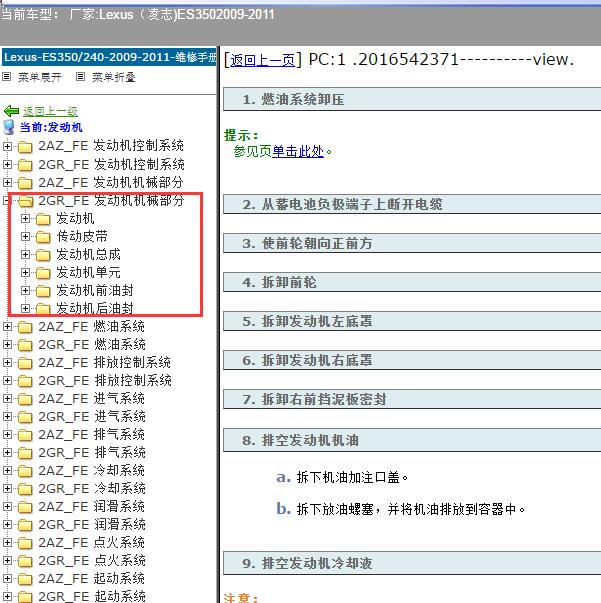Click the 发动机总成 folder icon
601x603 pixels.
(43, 255)
